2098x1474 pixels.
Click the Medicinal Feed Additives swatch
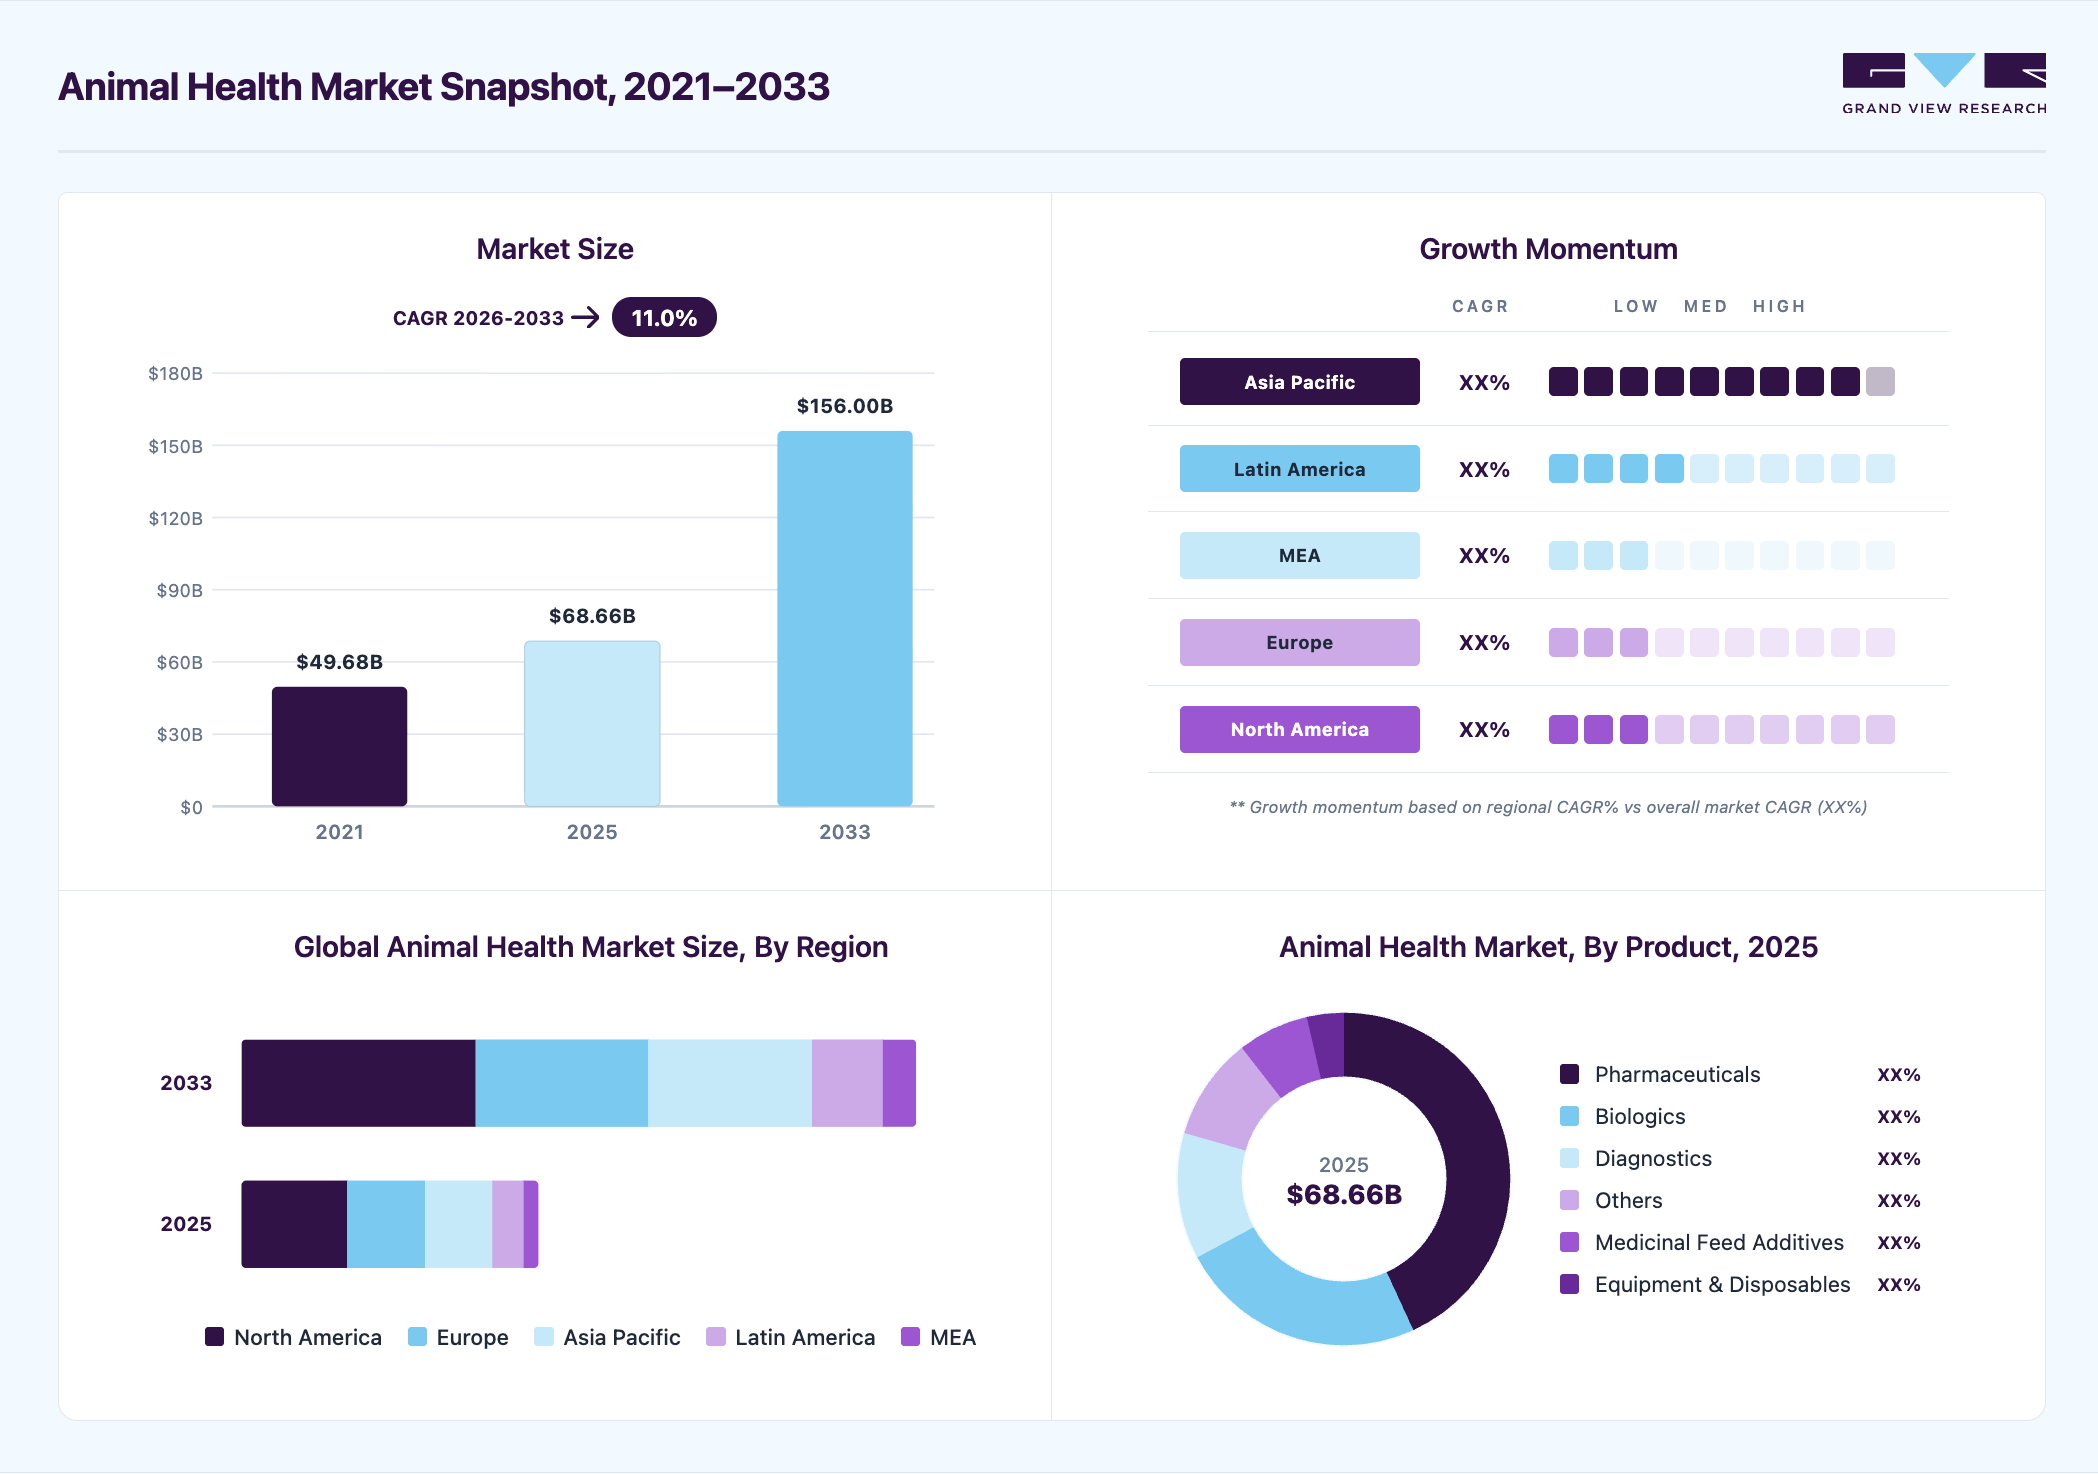[x=1569, y=1242]
